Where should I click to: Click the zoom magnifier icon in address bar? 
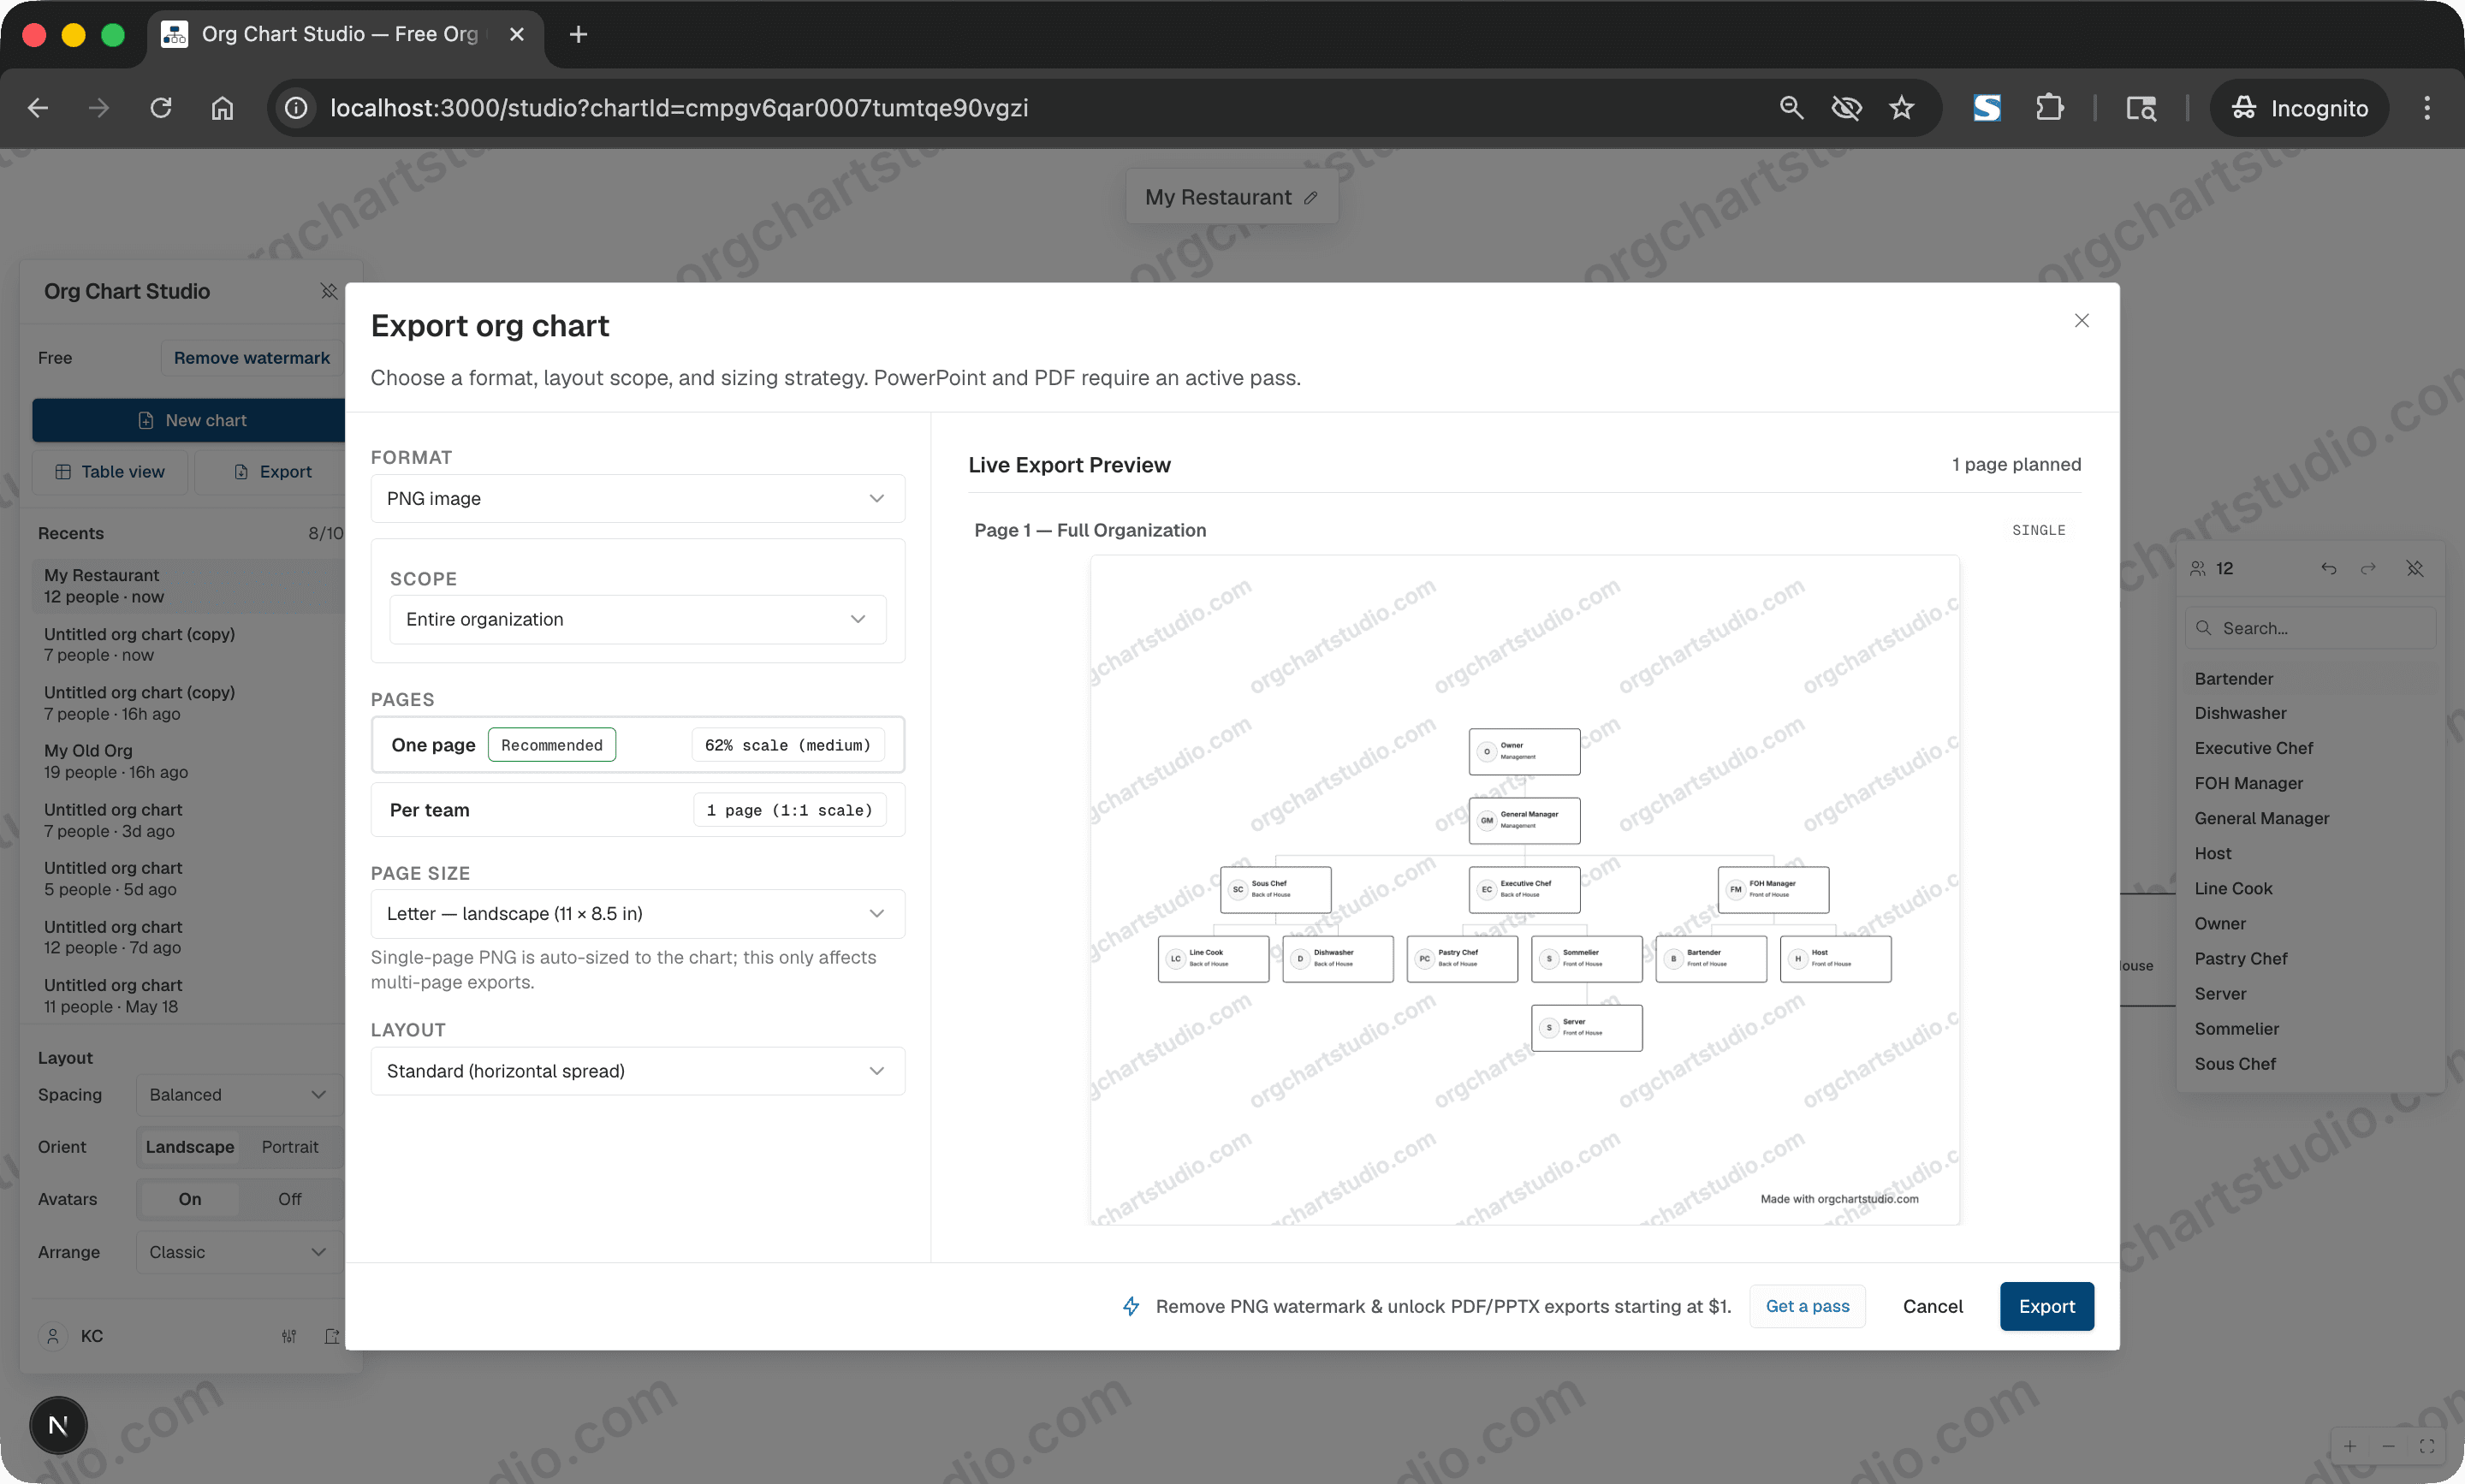coord(1791,108)
